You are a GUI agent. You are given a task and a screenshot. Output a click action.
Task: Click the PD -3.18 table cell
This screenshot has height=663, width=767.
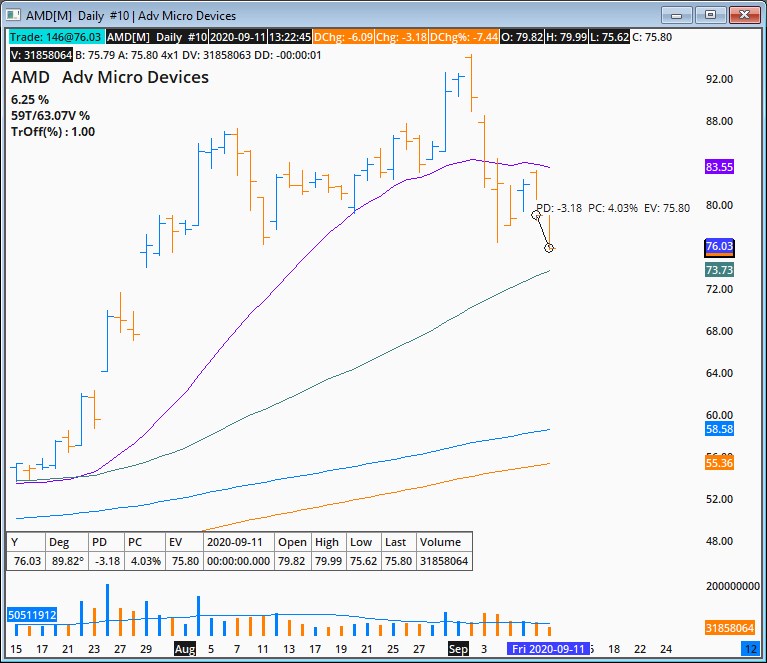click(106, 561)
